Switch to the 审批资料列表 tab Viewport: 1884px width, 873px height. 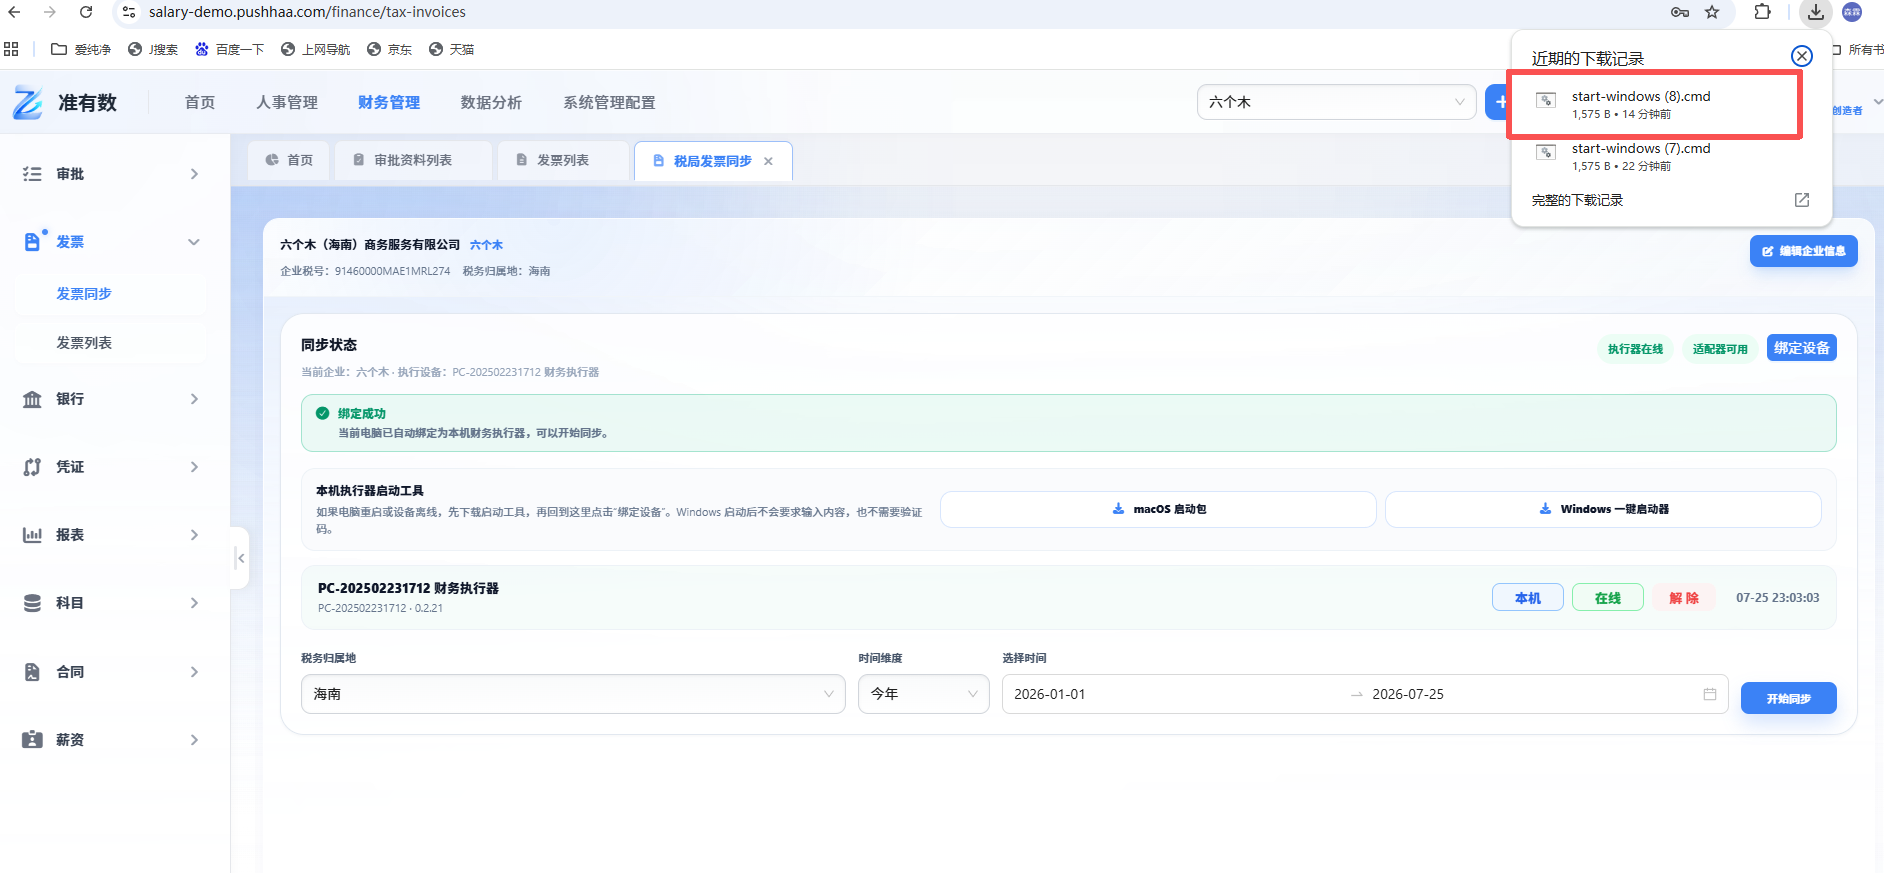click(413, 160)
